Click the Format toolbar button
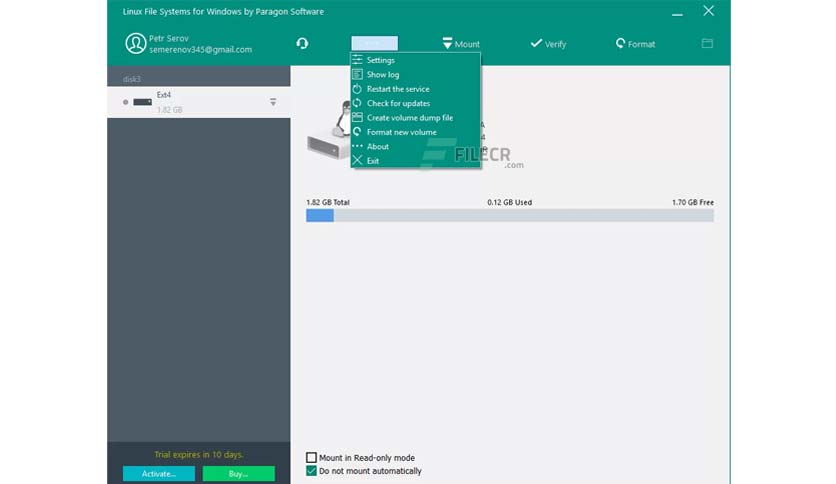This screenshot has width=836, height=484. (x=635, y=44)
